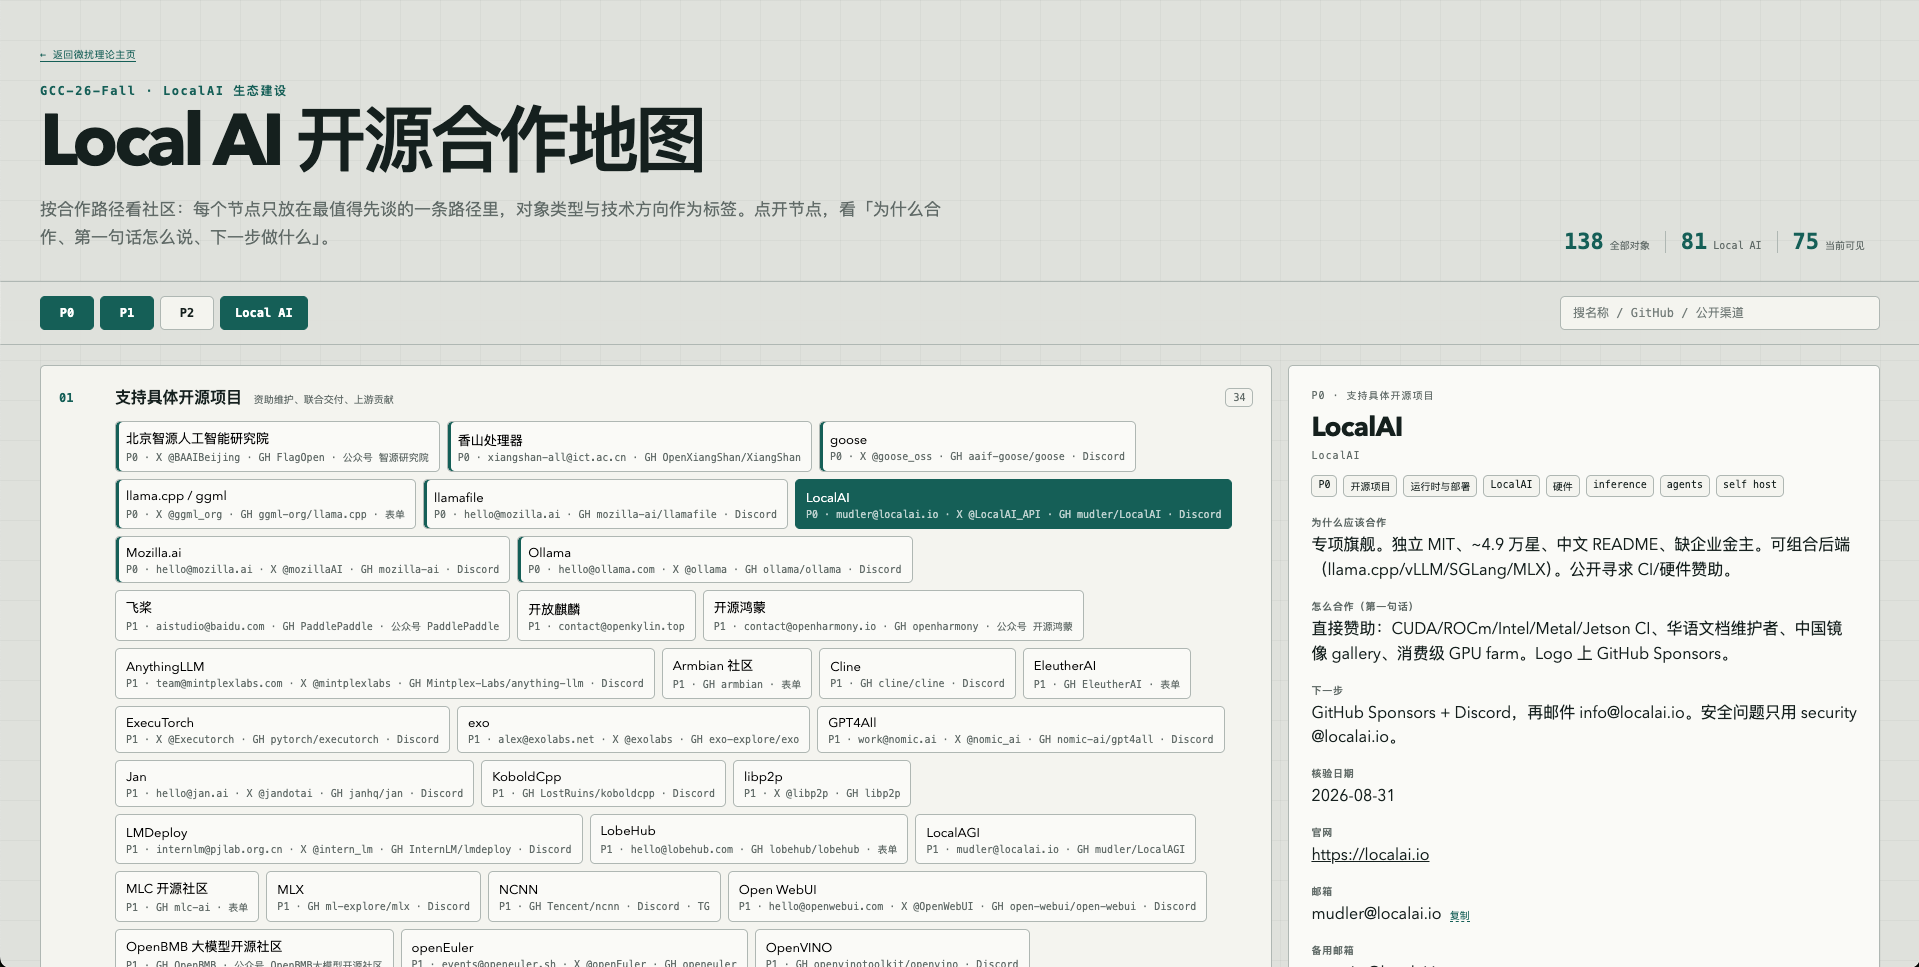Open the 北京智源人工智能研究院 node card

point(278,446)
